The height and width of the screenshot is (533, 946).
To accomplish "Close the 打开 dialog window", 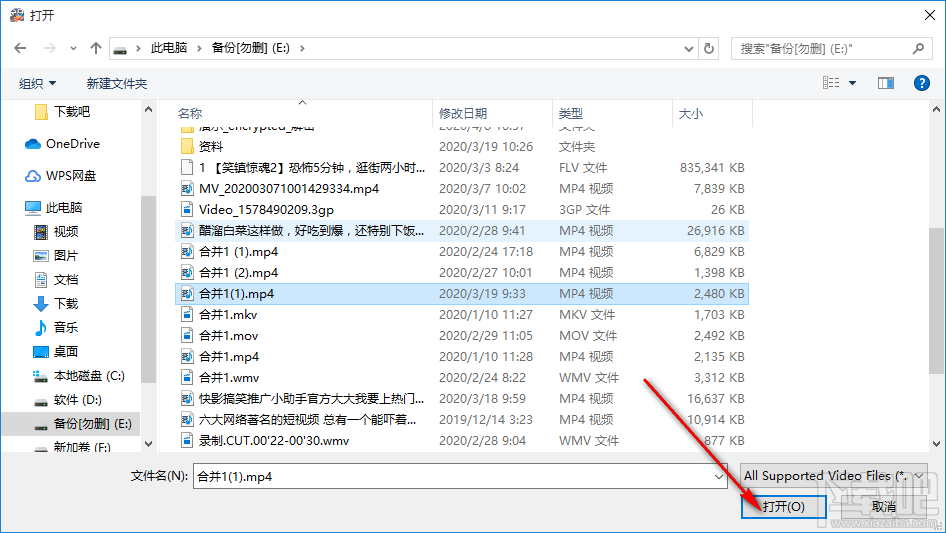I will point(930,15).
